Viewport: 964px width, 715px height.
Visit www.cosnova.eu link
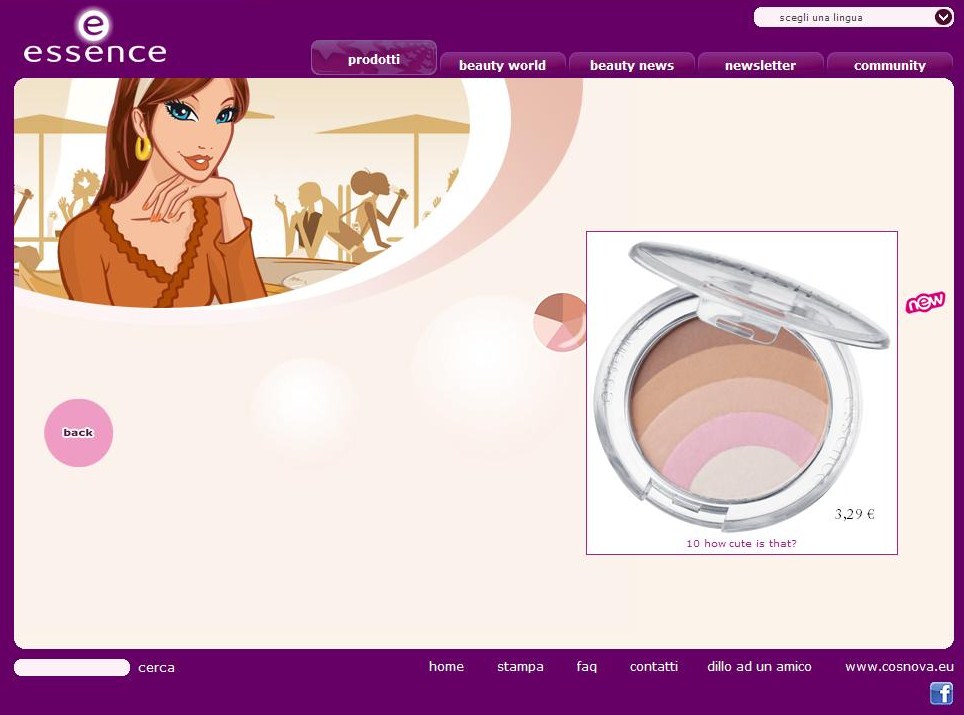(899, 666)
